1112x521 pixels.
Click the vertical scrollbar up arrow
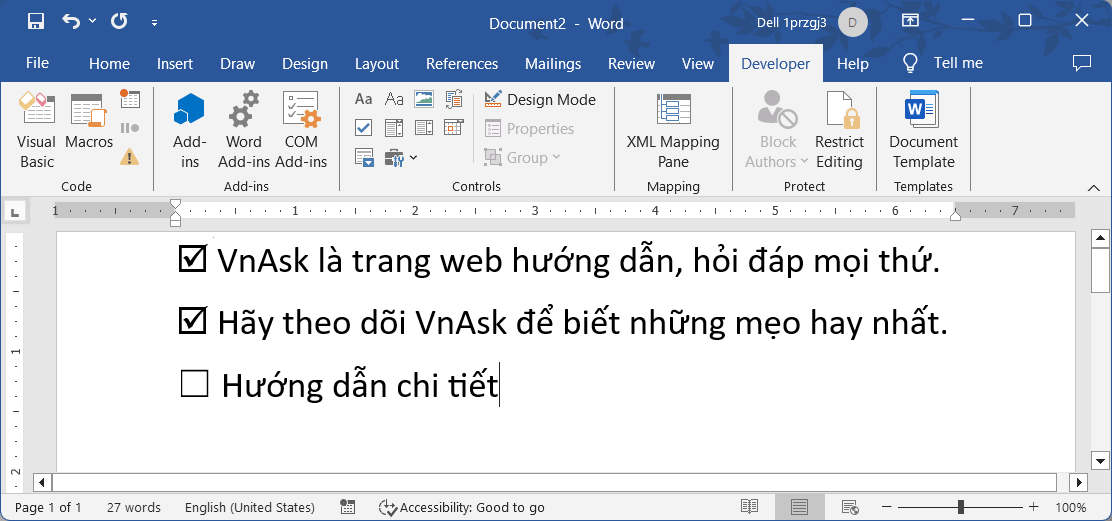[1101, 238]
